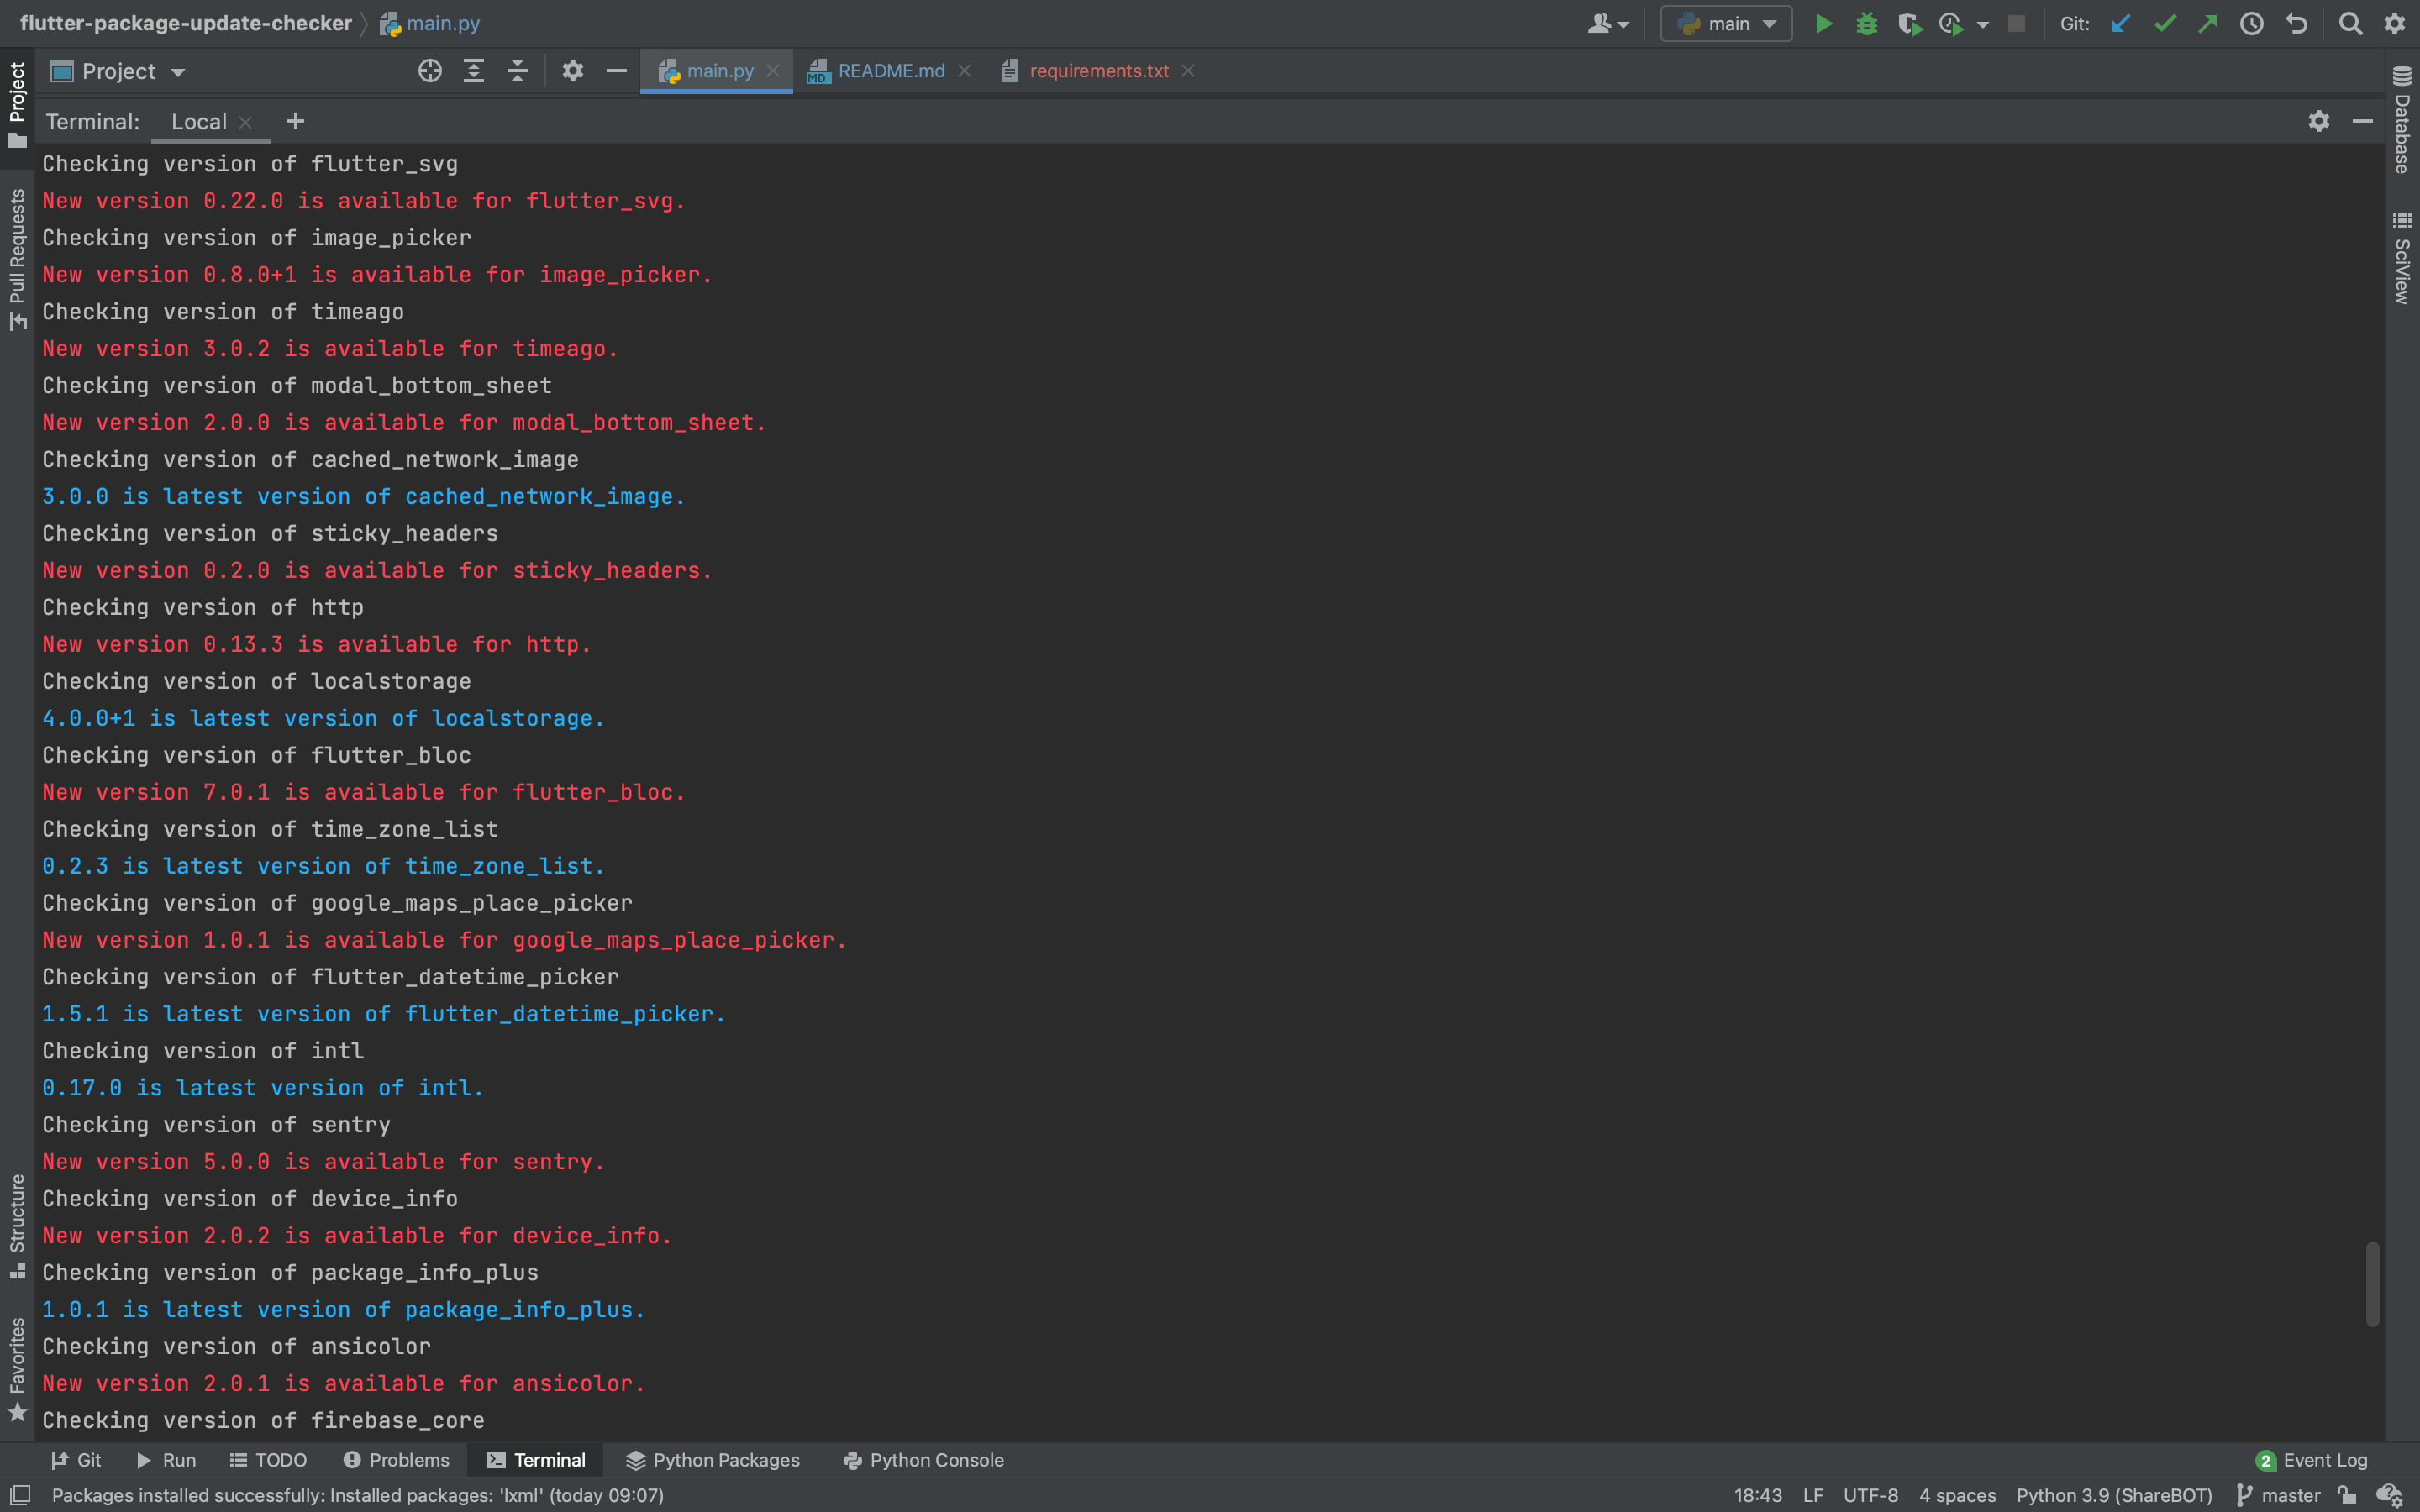Open the main run configuration dropdown
The width and height of the screenshot is (2420, 1512).
coord(1727,24)
